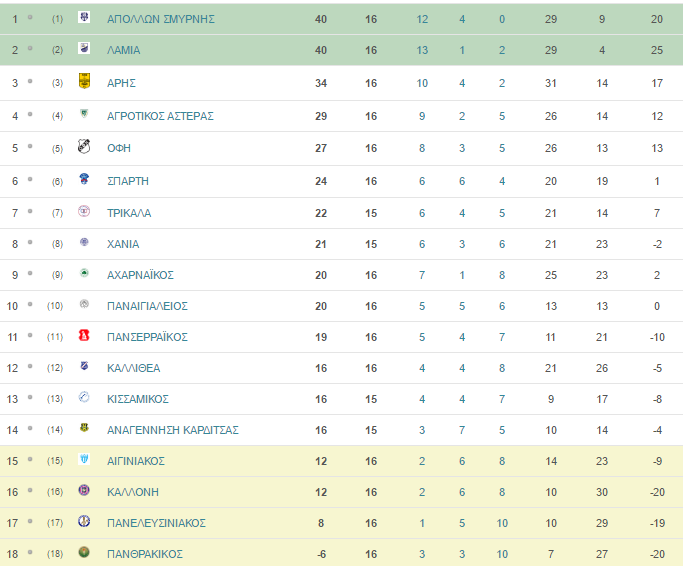Screen dimensions: 683x566
Task: Select the ΠΑΝΑΙΓΙΑΛΕΙΟΣ team name
Action: (x=147, y=306)
